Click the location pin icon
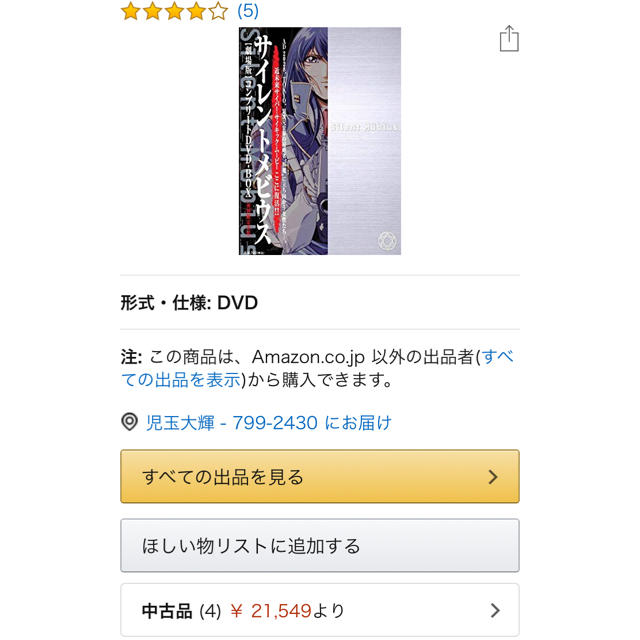 tap(129, 422)
